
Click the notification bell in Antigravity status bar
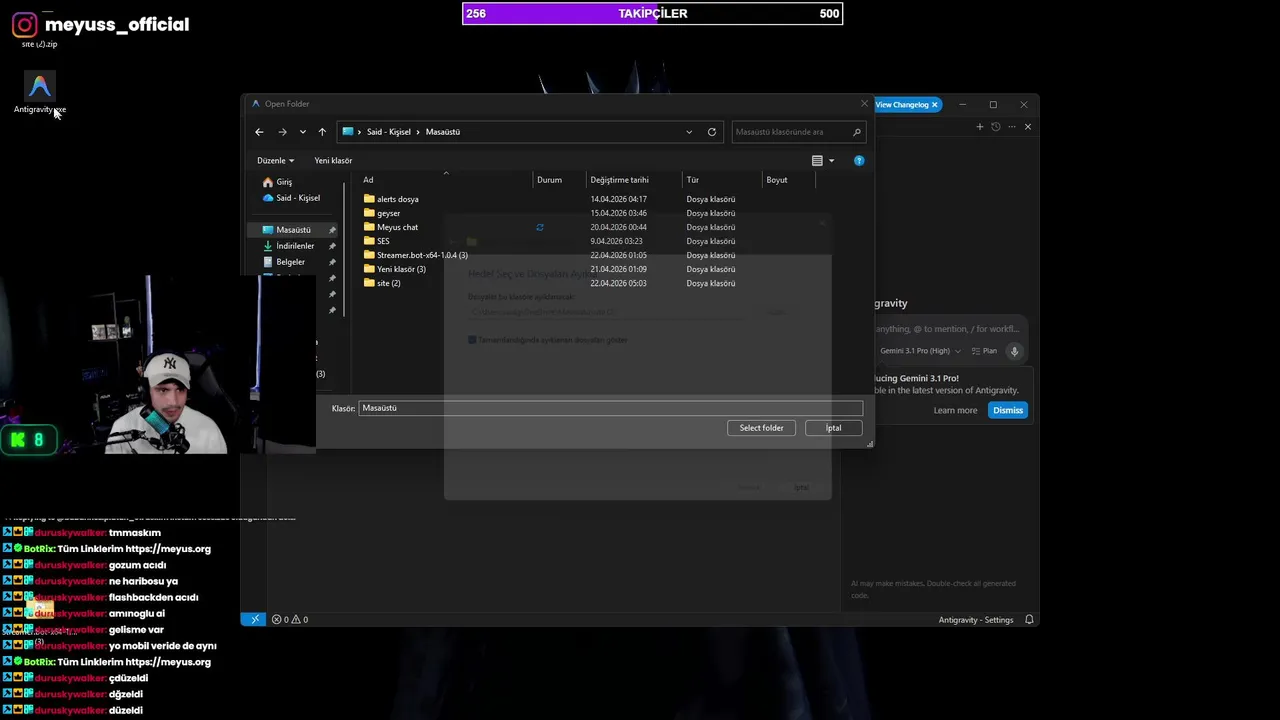point(1027,620)
